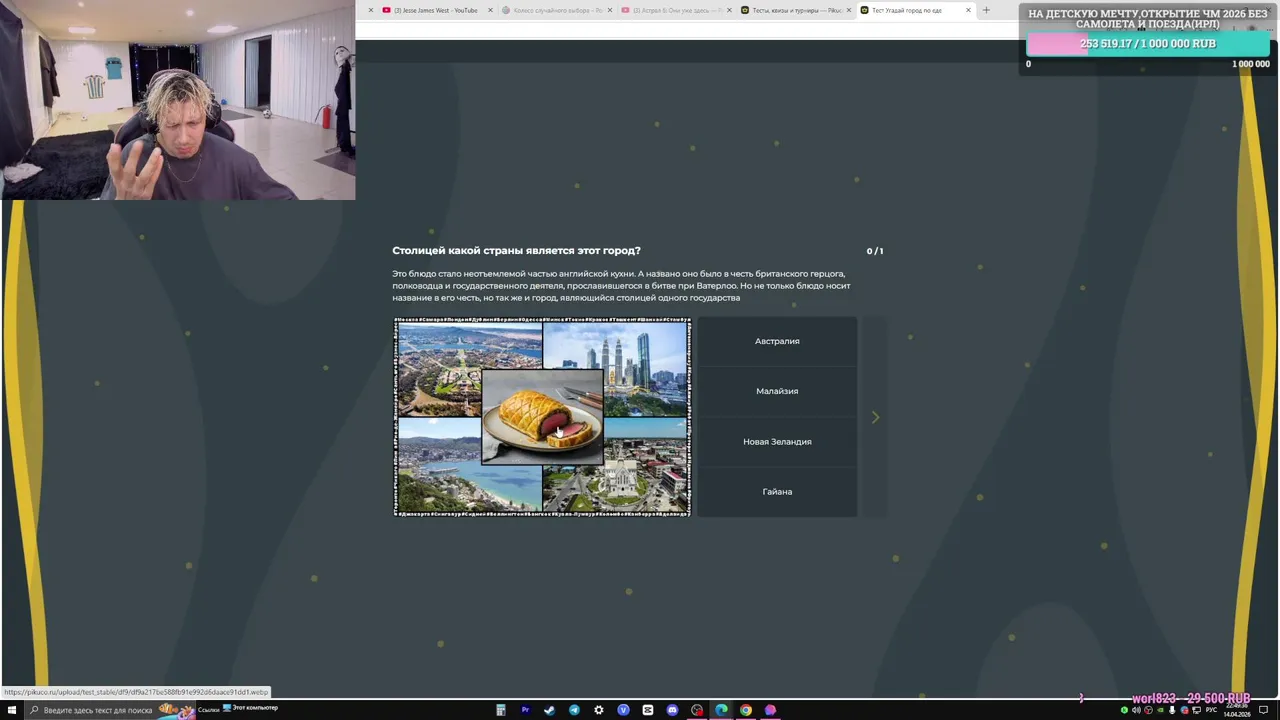Click the 'РУС' language indicator
This screenshot has height=720, width=1280.
pyautogui.click(x=1211, y=710)
